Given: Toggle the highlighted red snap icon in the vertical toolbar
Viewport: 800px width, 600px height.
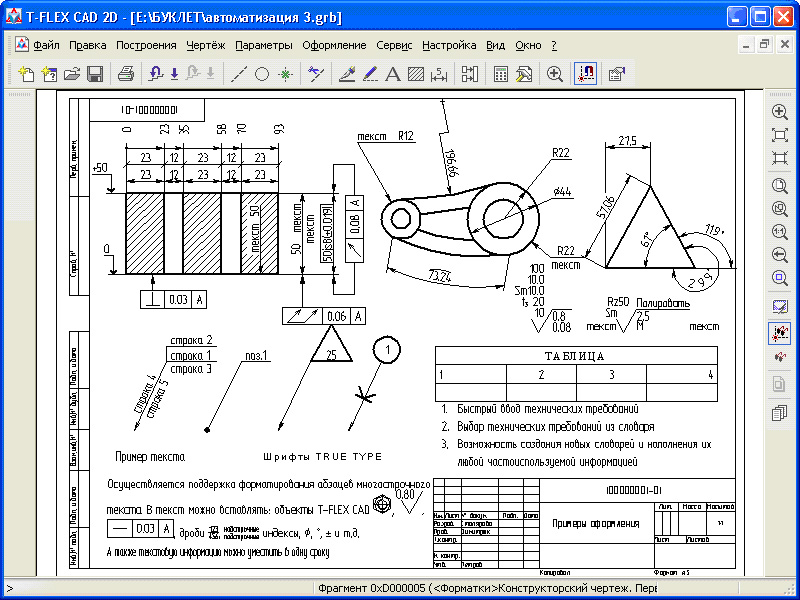Looking at the screenshot, I should tap(779, 333).
